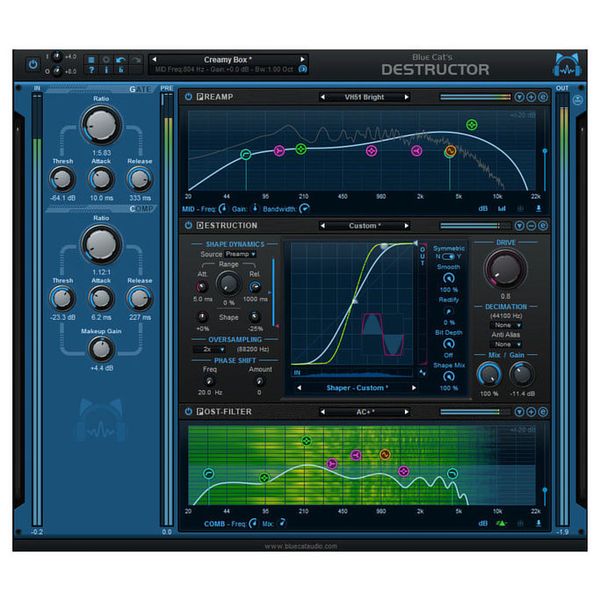Go to the preset after Creamy Box
The image size is (600, 600).
(302, 59)
